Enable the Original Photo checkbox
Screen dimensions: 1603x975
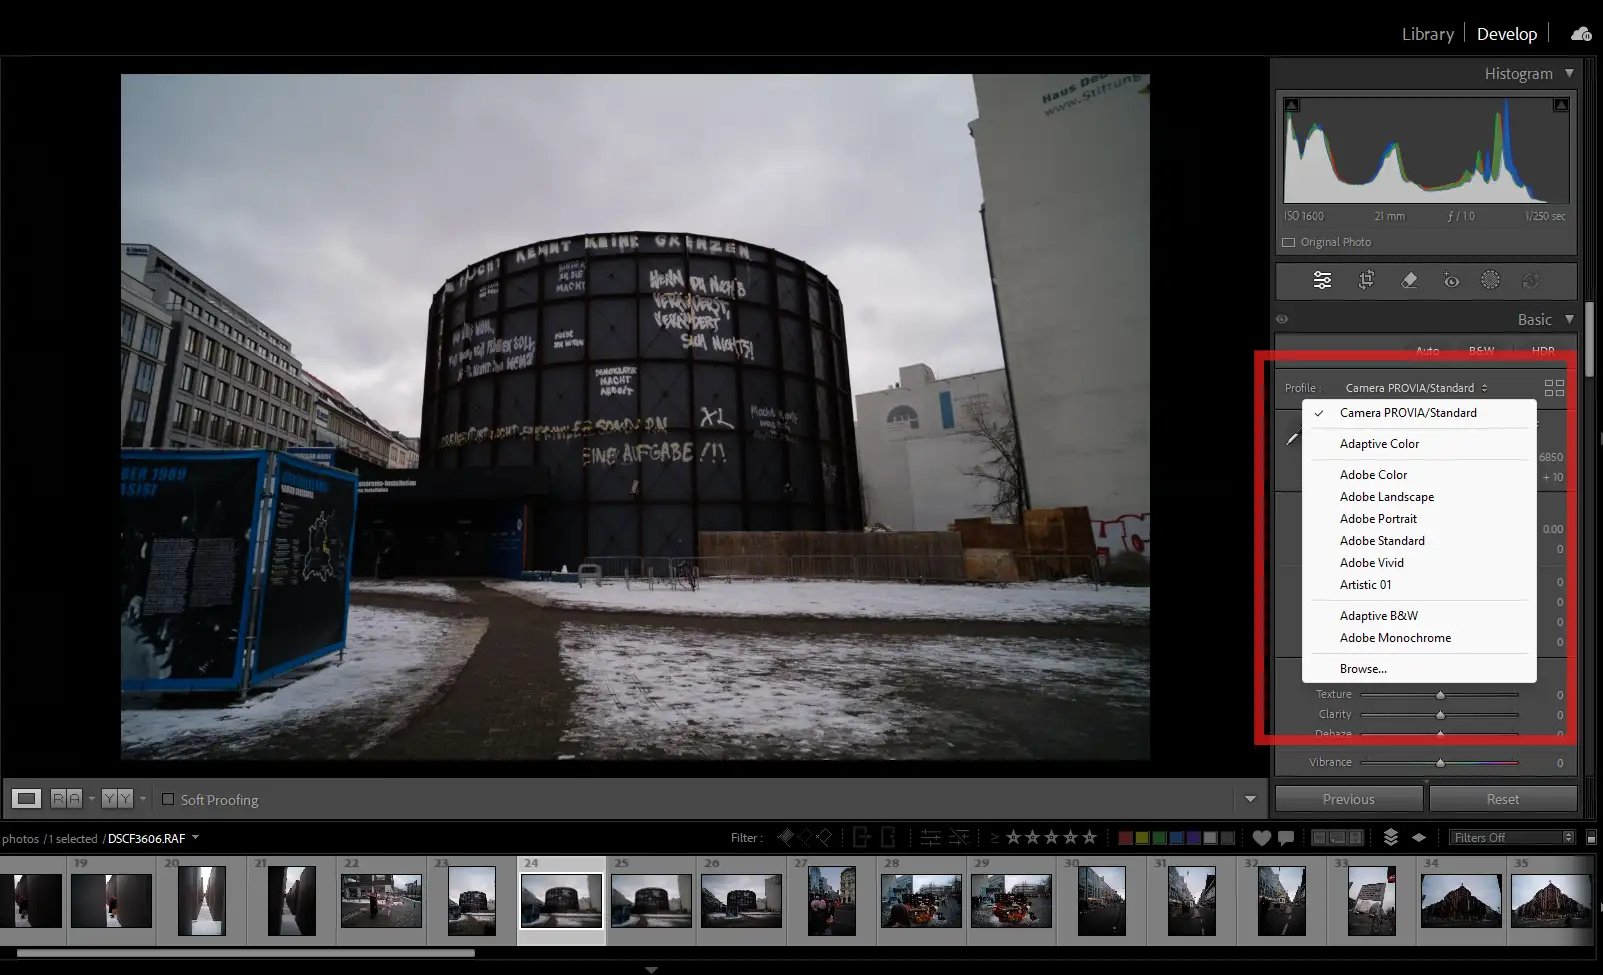(x=1289, y=242)
